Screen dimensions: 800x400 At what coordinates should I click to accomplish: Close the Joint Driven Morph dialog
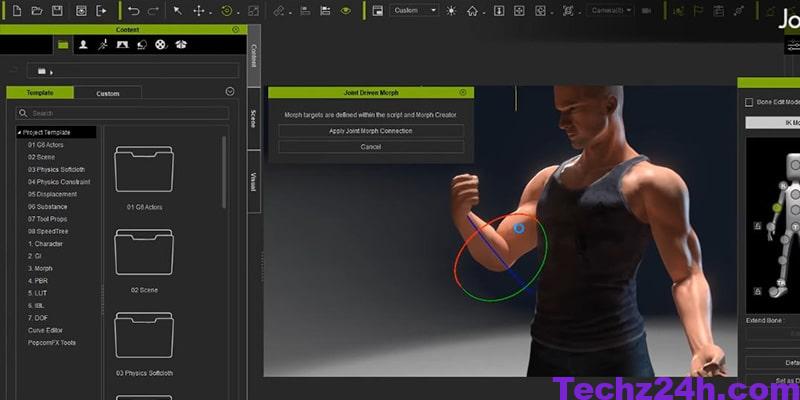[463, 92]
